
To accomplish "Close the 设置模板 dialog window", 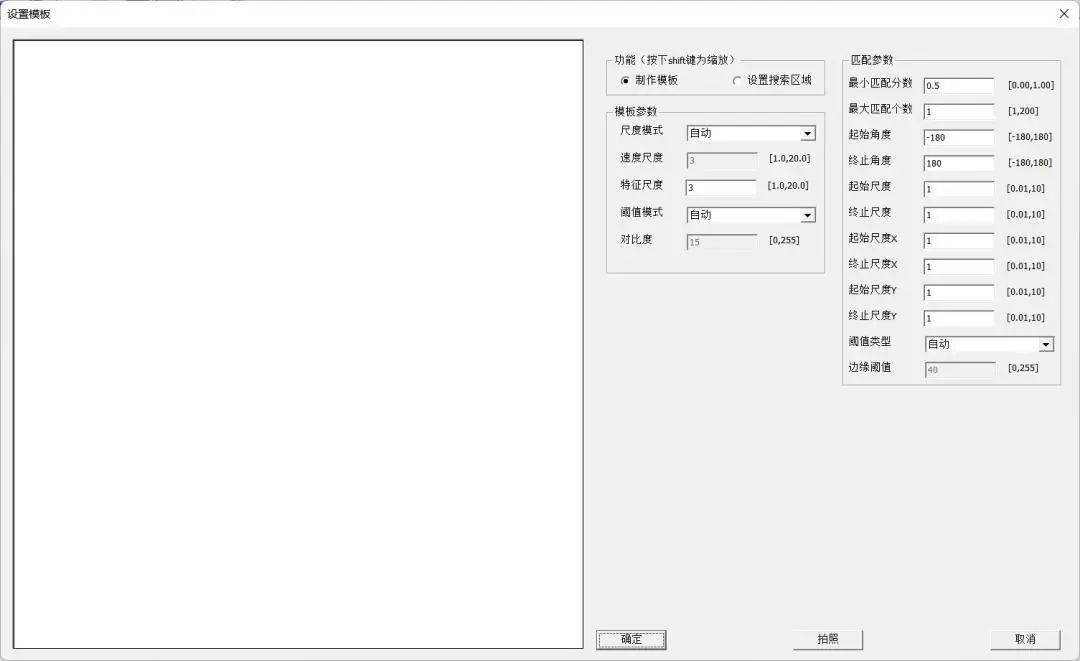I will (1063, 14).
